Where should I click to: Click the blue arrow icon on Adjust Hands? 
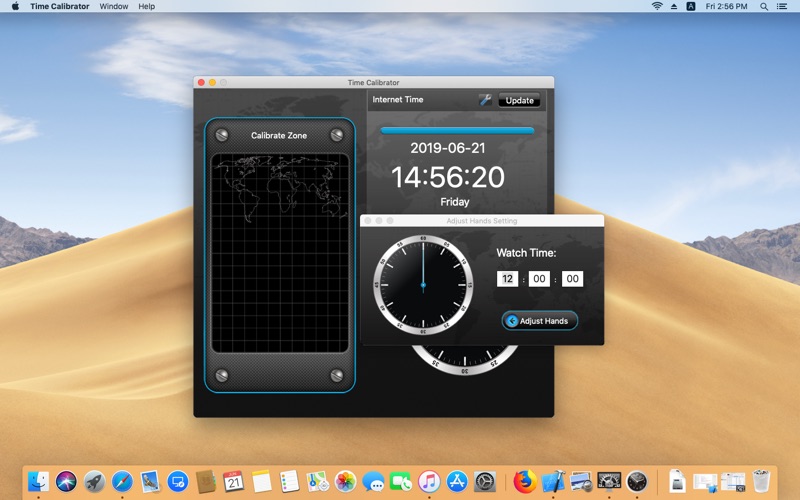[512, 321]
